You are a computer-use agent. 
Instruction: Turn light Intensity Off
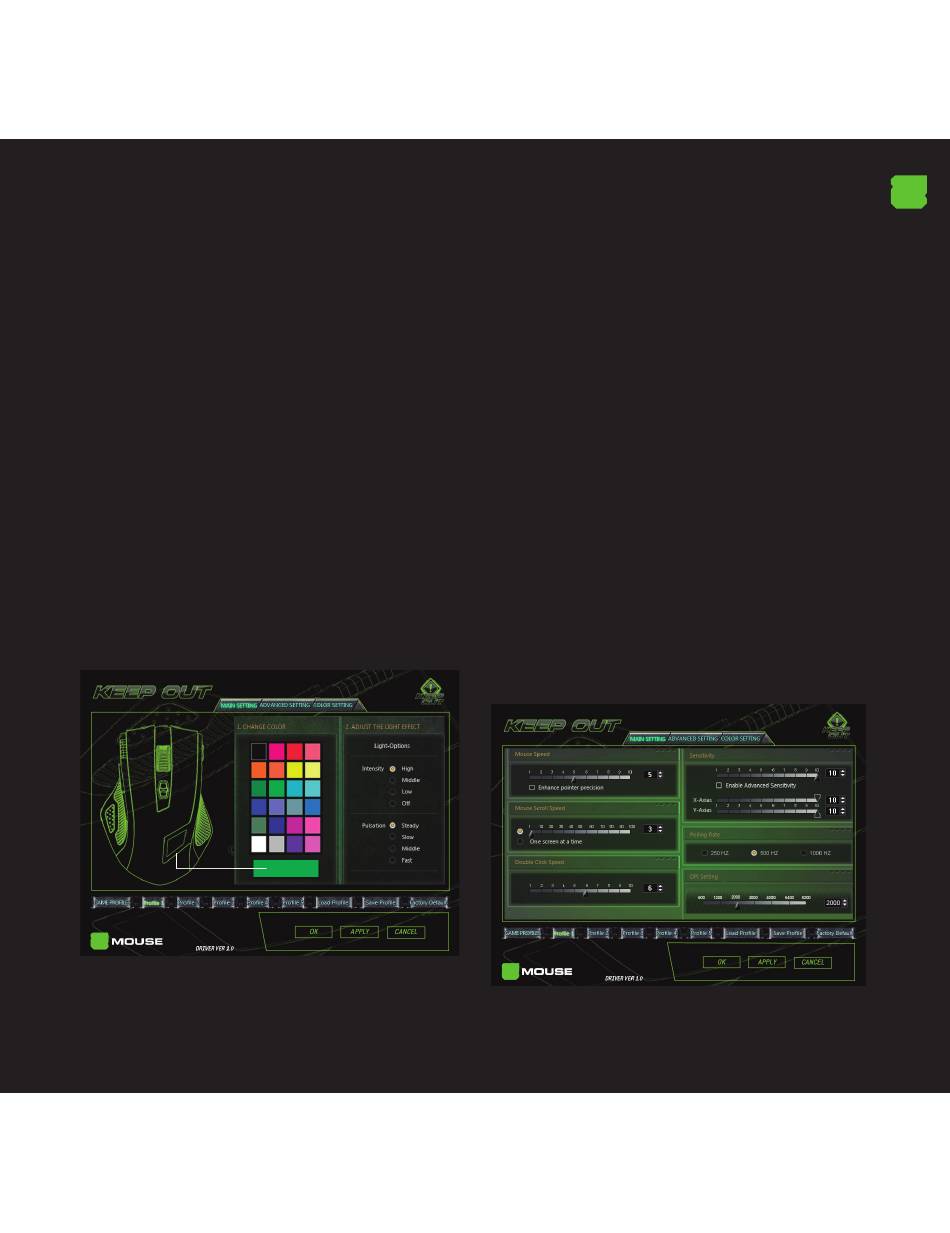pyautogui.click(x=393, y=803)
